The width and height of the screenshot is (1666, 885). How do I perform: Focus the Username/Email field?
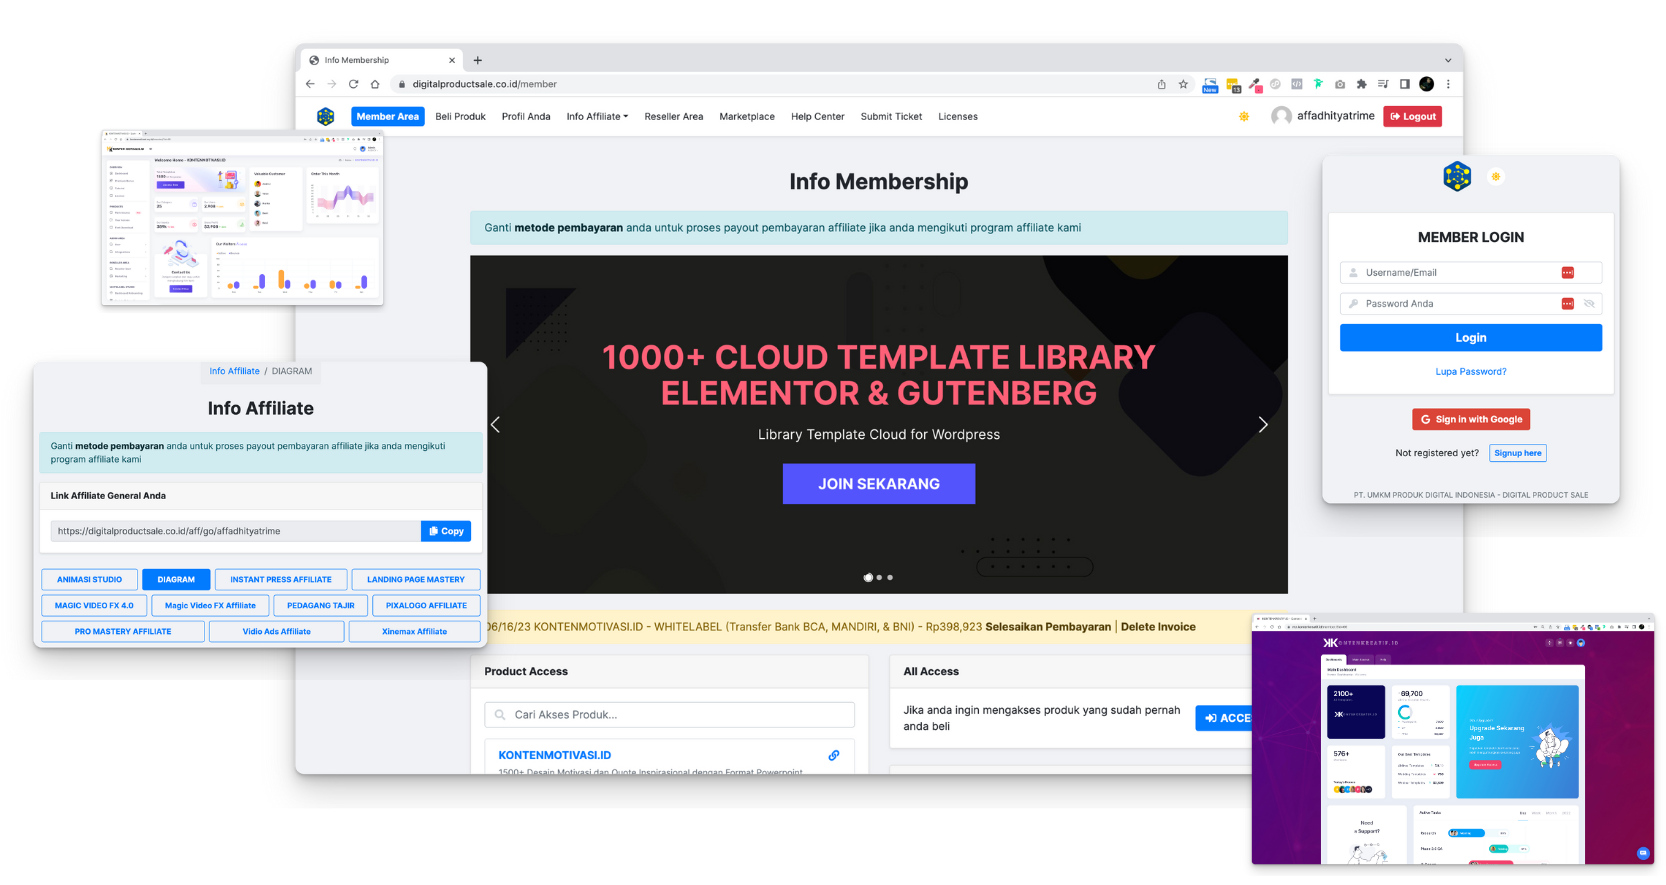[1470, 272]
